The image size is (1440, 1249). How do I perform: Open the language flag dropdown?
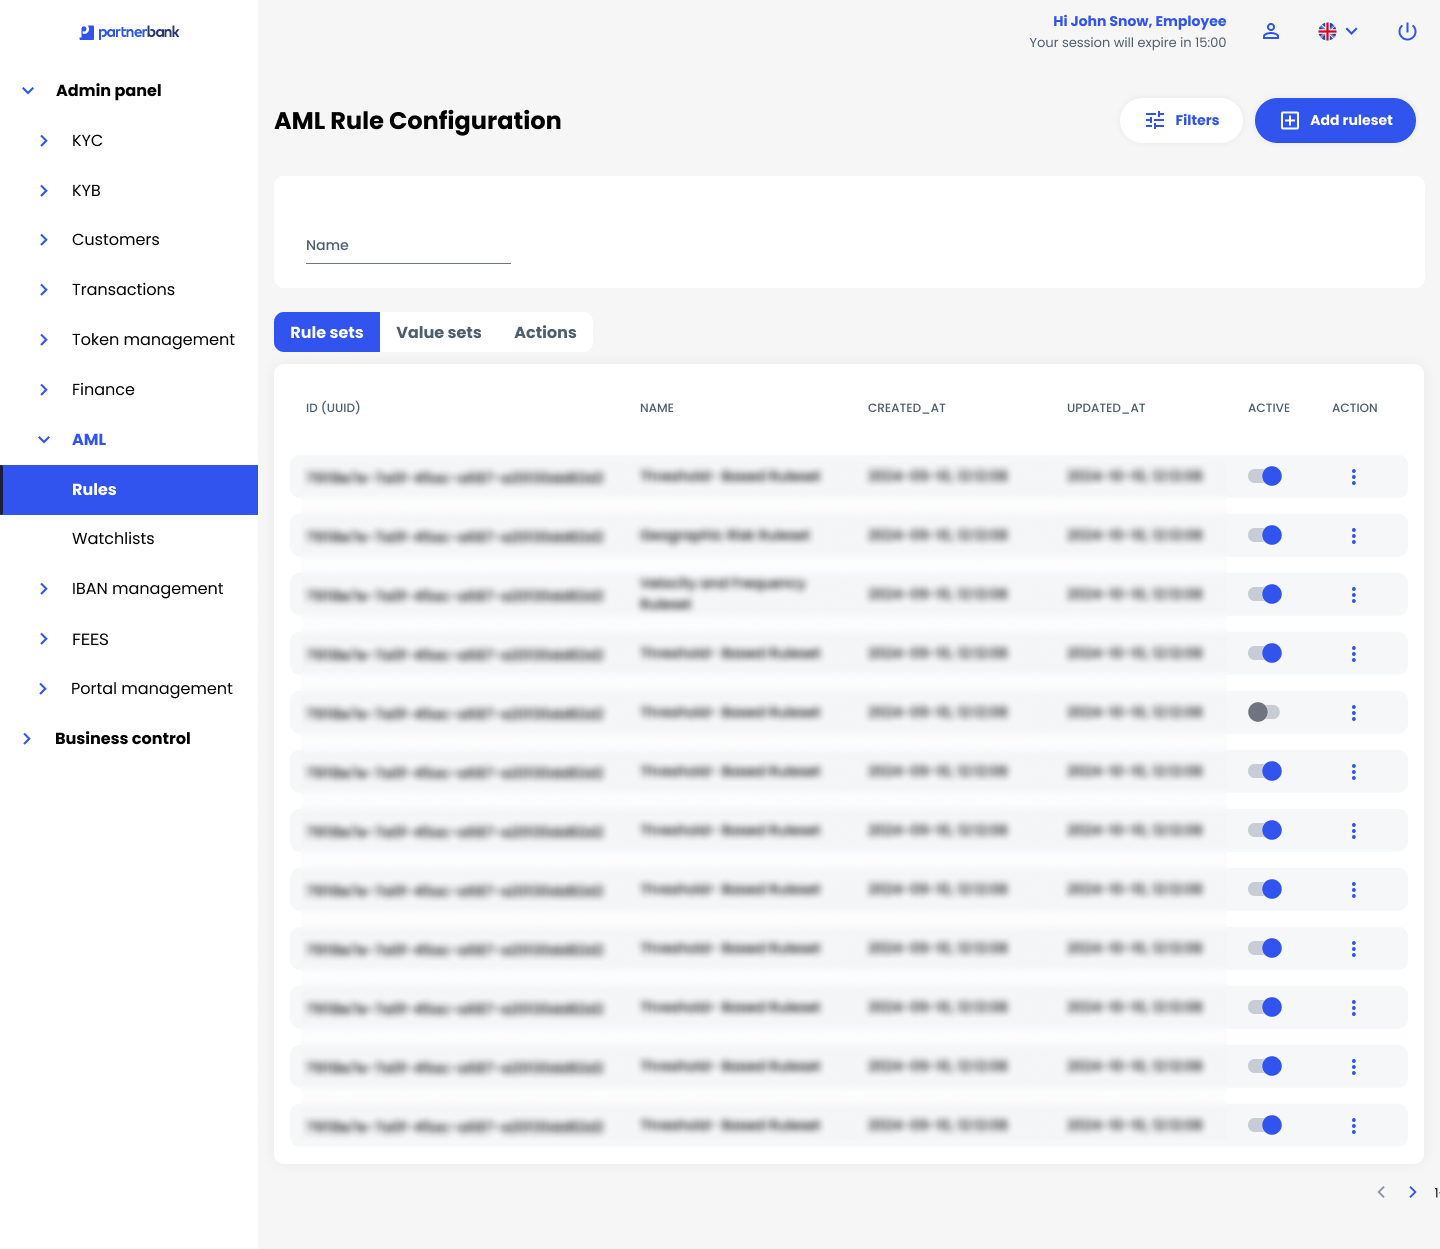coord(1337,31)
